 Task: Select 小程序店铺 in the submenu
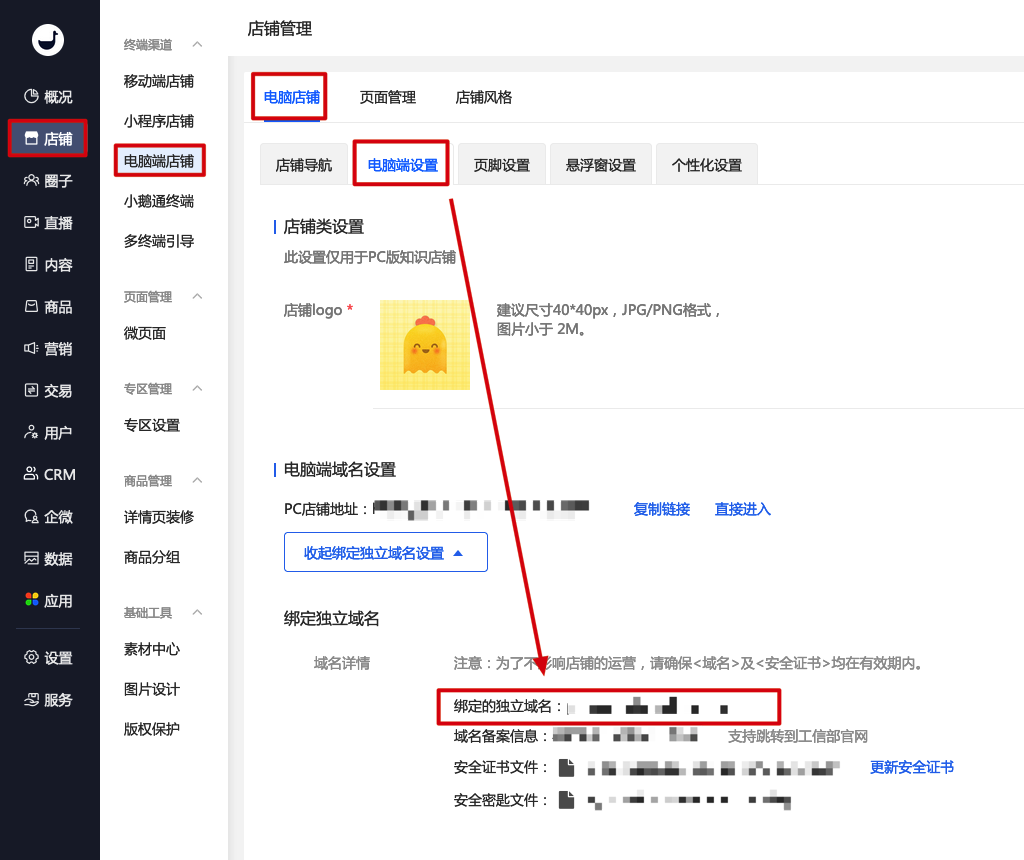[159, 121]
